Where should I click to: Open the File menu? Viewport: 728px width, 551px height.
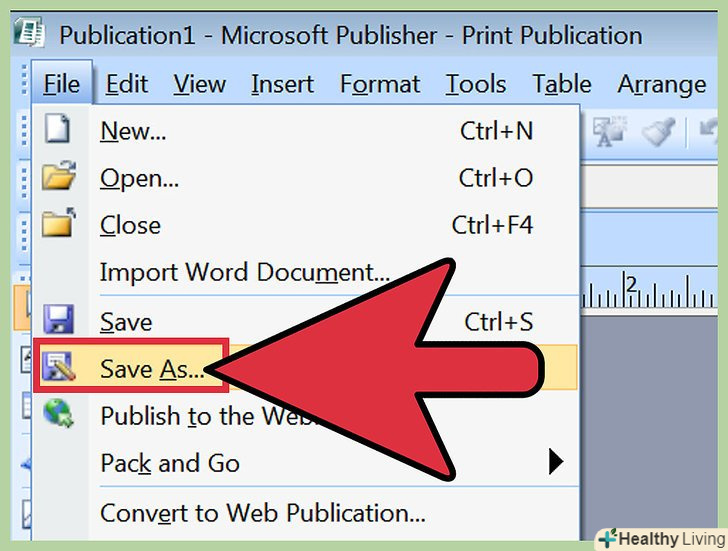62,84
